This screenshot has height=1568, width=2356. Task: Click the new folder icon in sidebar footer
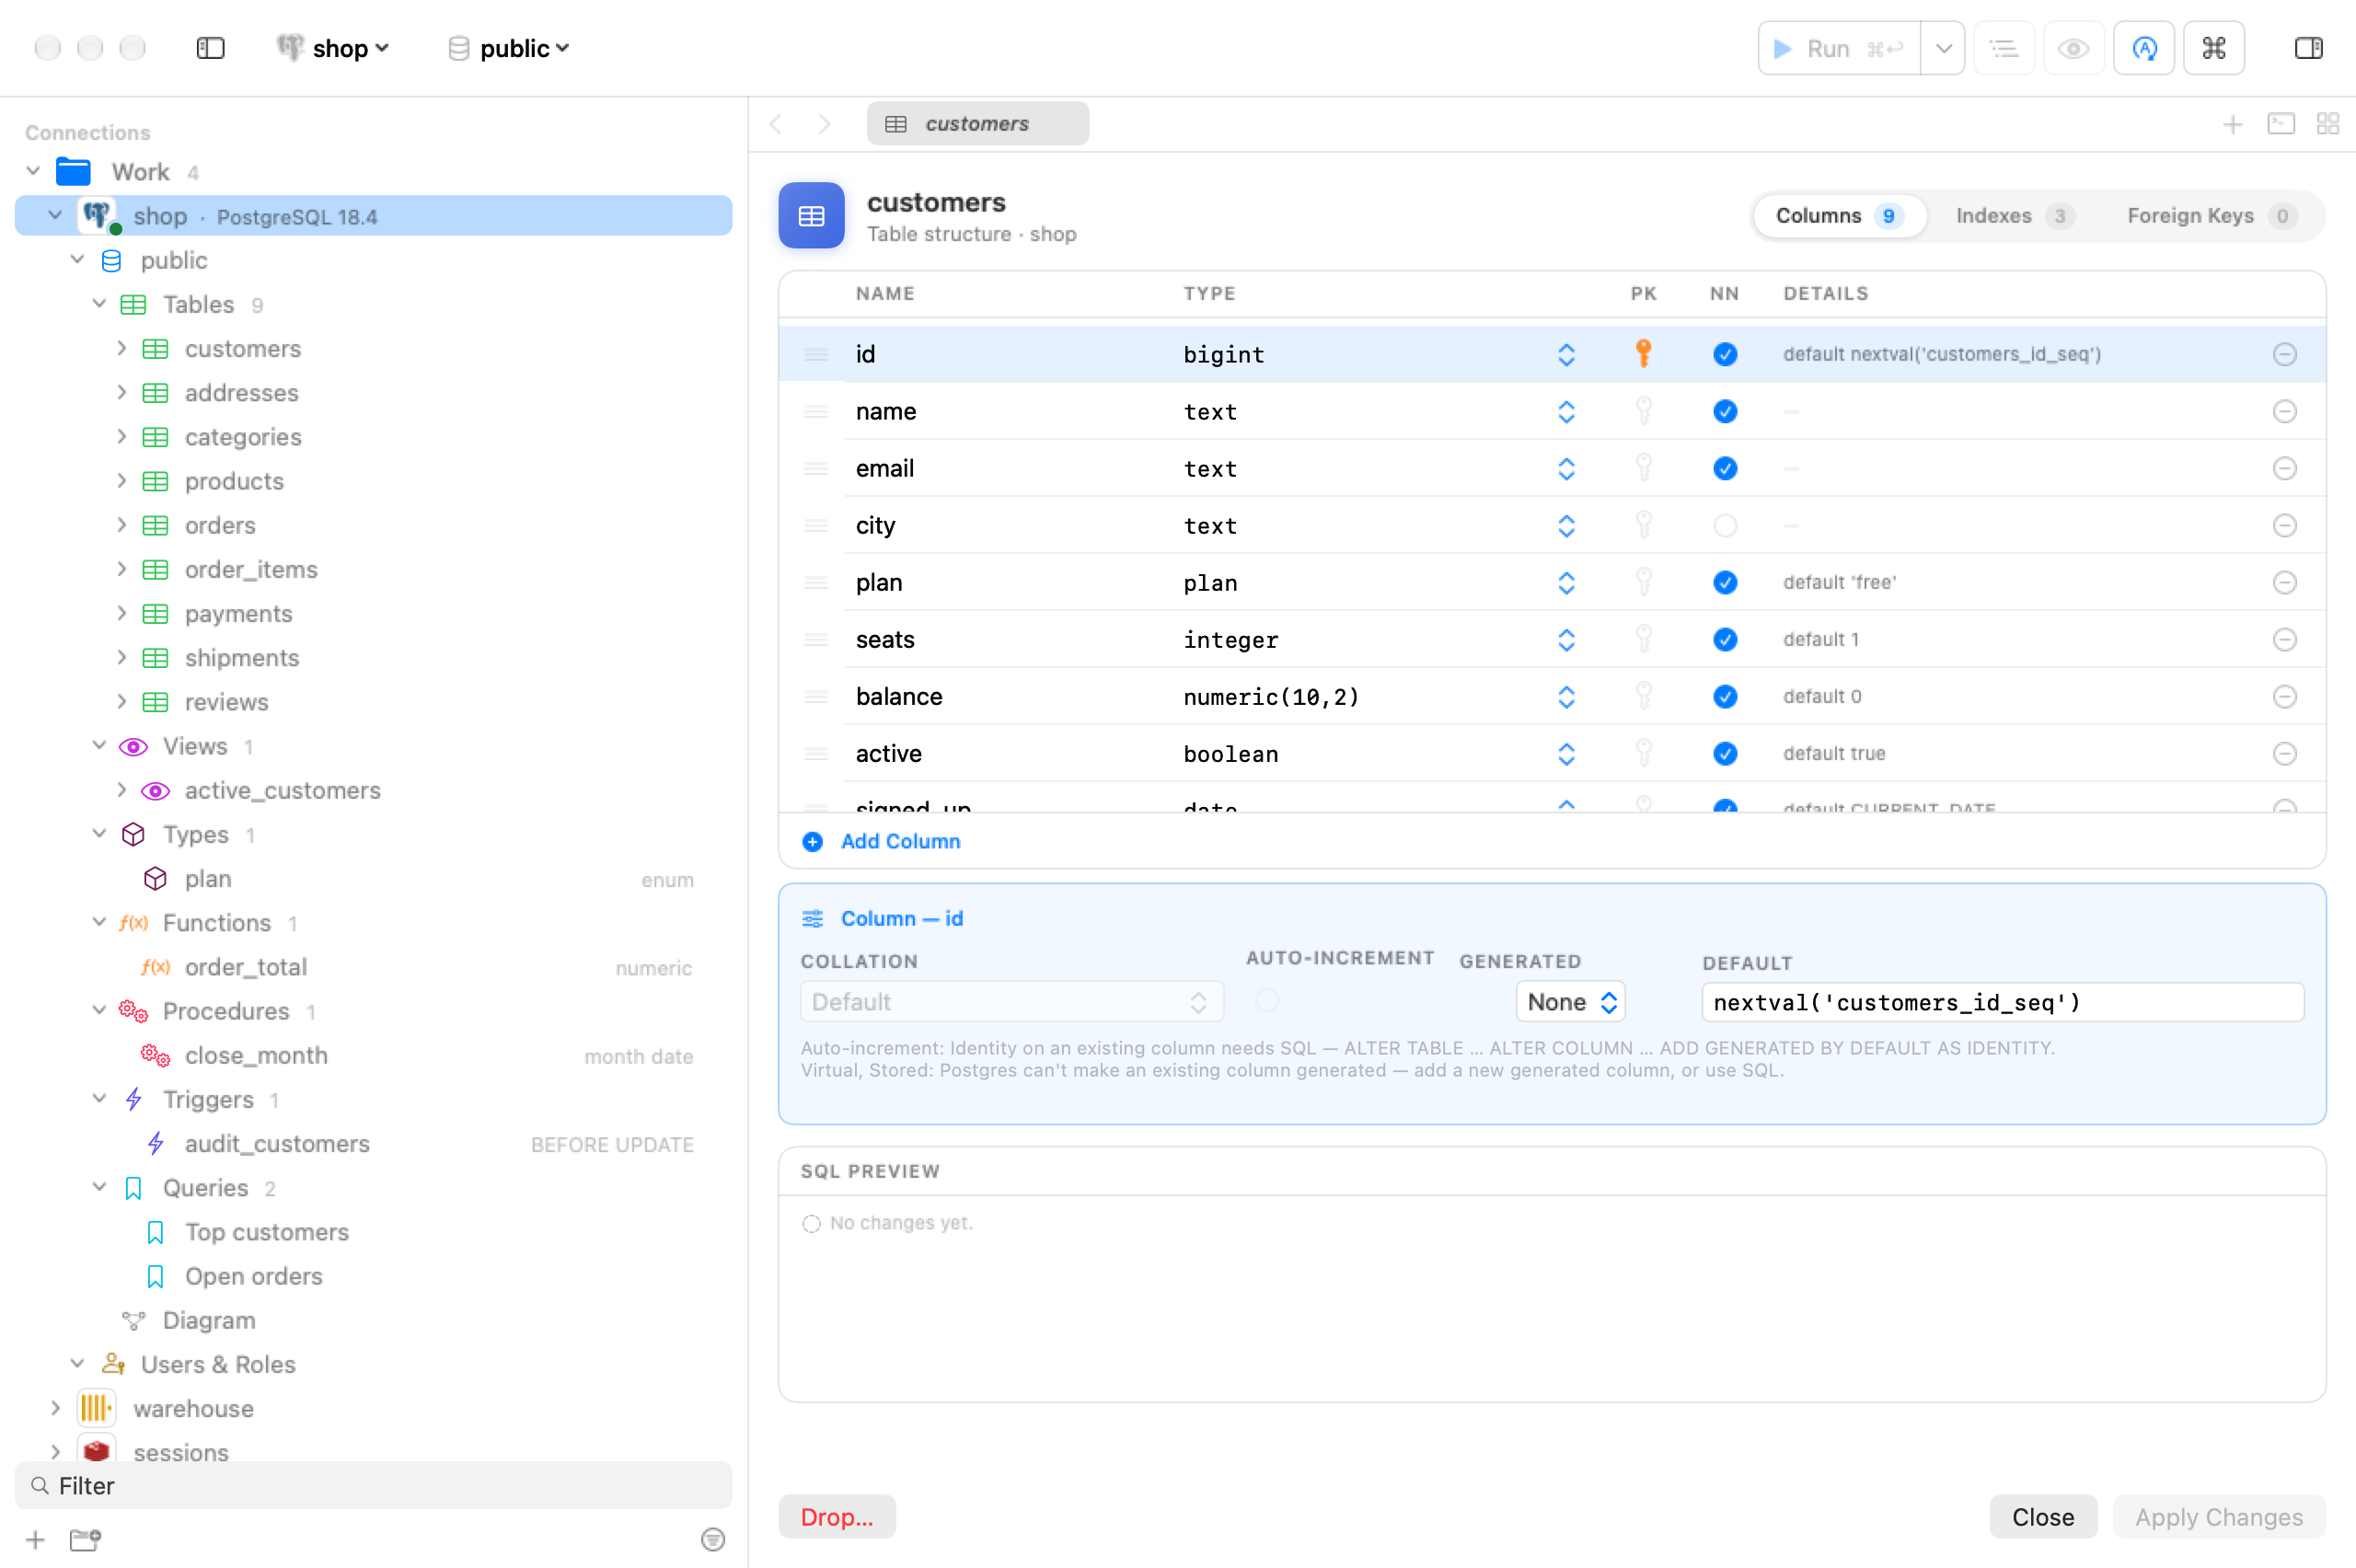(85, 1539)
